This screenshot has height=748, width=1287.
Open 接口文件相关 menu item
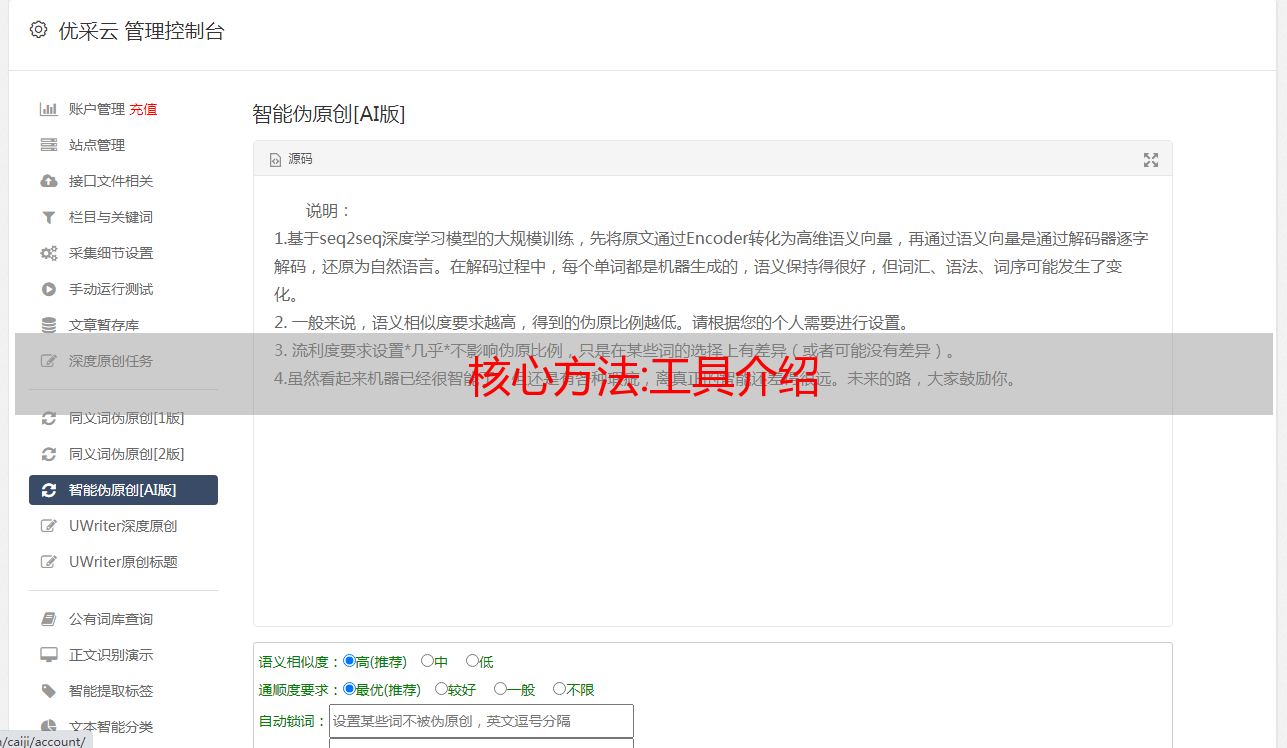click(111, 181)
